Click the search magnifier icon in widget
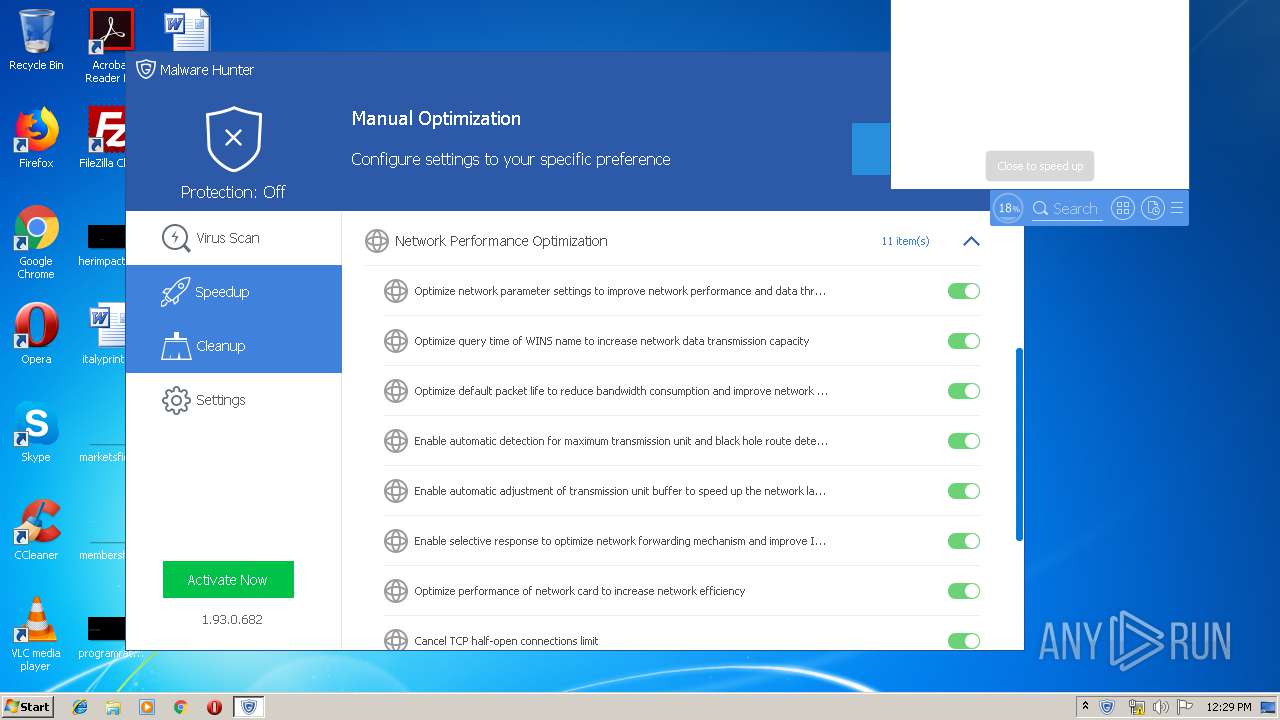The width and height of the screenshot is (1280, 720). click(x=1040, y=208)
